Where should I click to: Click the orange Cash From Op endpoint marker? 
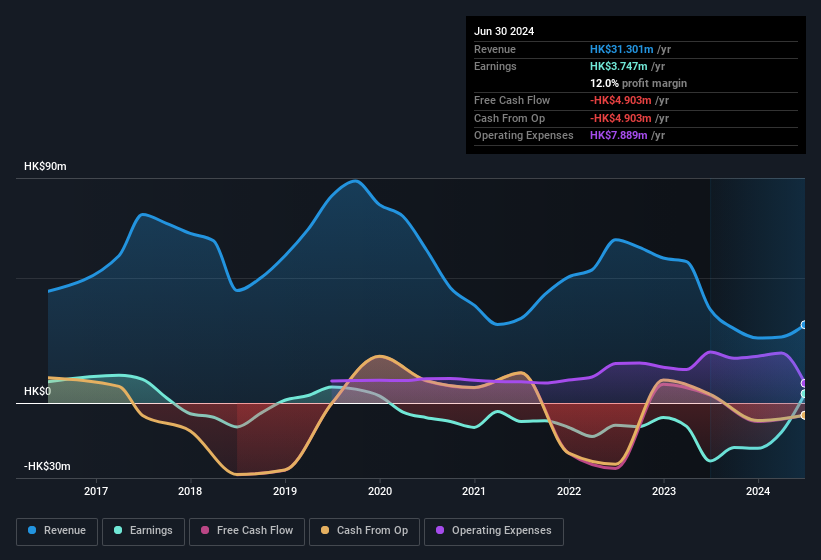(804, 415)
